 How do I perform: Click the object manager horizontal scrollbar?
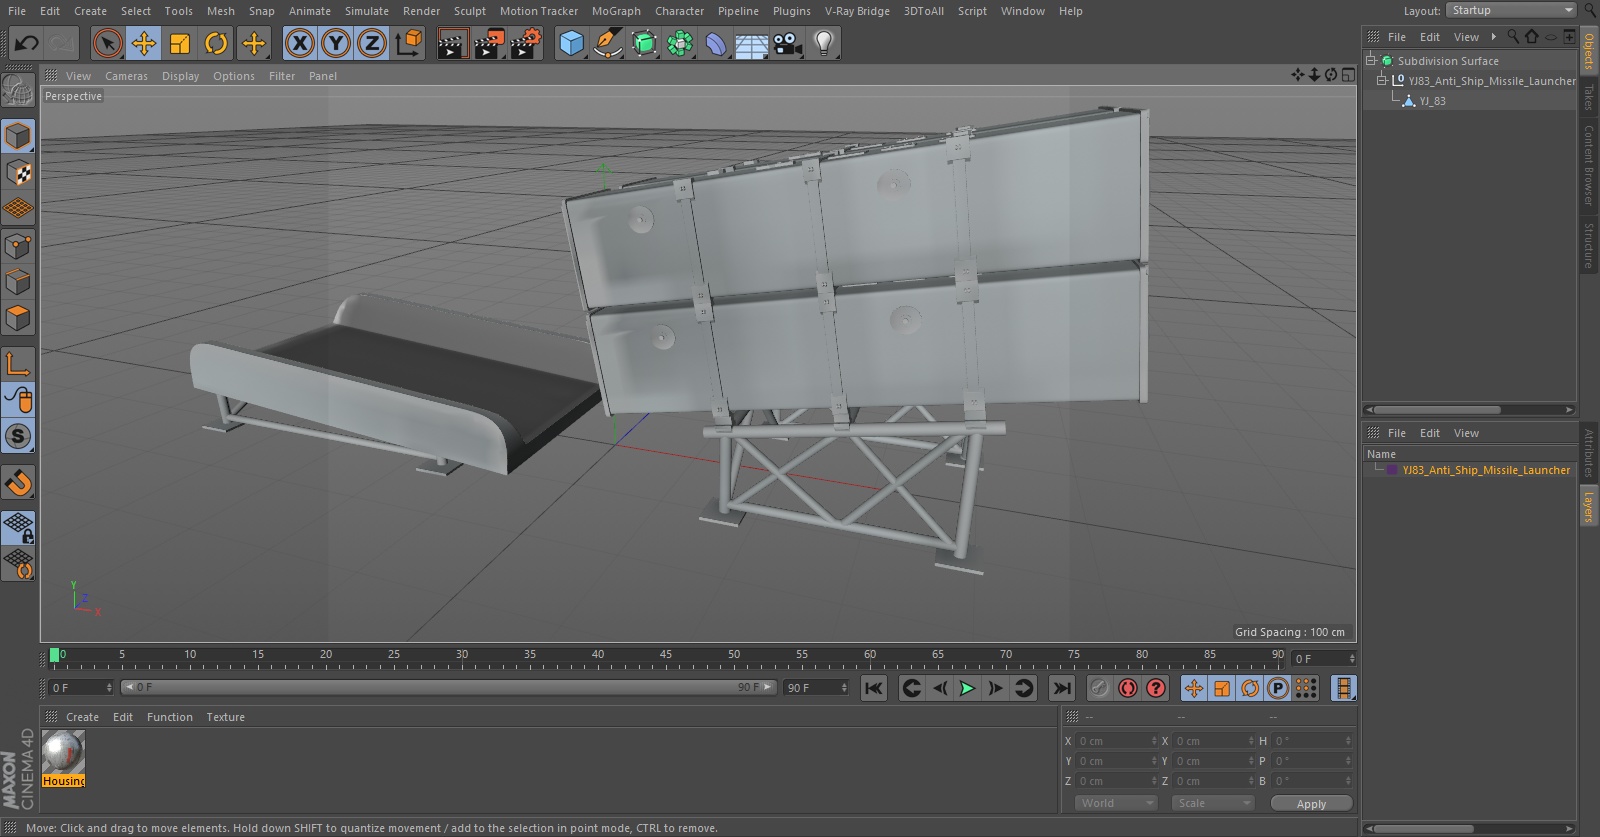pos(1469,409)
